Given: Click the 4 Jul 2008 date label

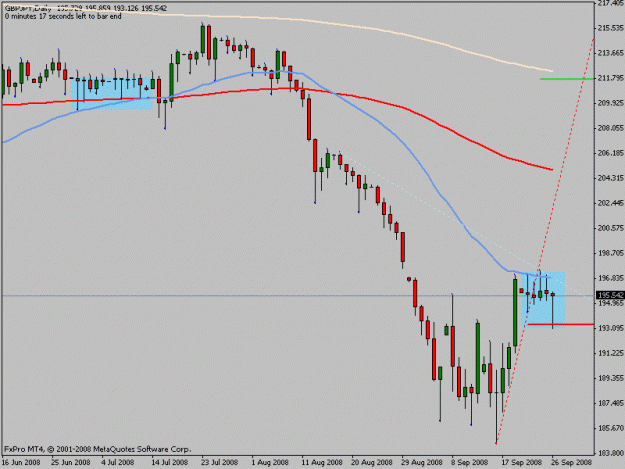Looking at the screenshot, I should tap(118, 463).
